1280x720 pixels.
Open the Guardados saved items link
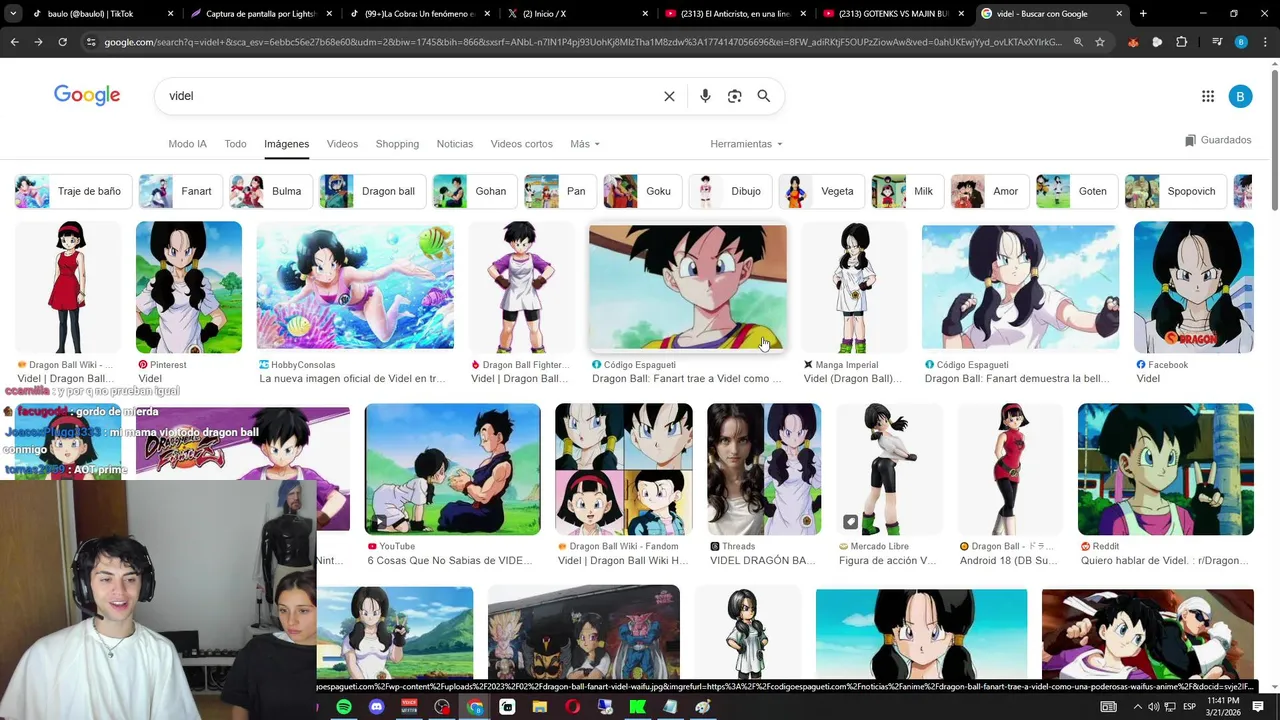[x=1218, y=140]
